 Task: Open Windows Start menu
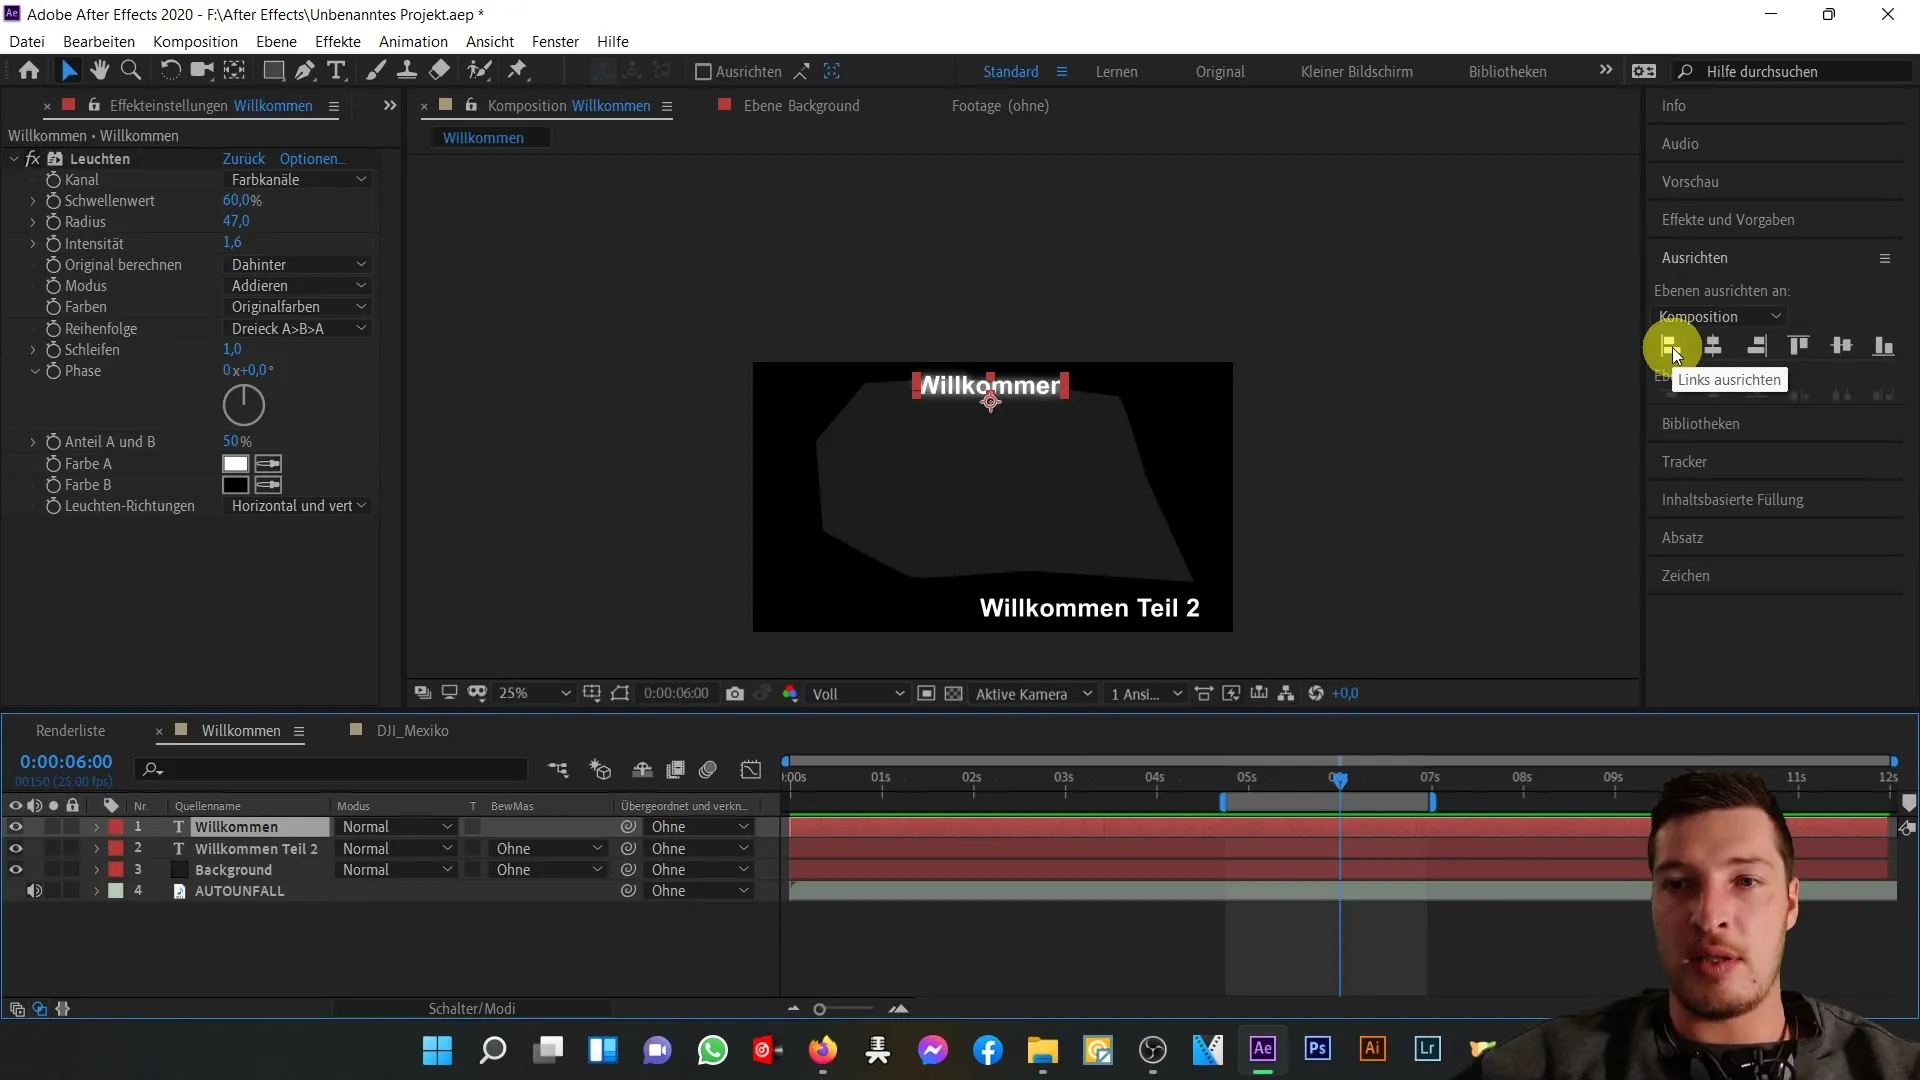coord(437,1050)
